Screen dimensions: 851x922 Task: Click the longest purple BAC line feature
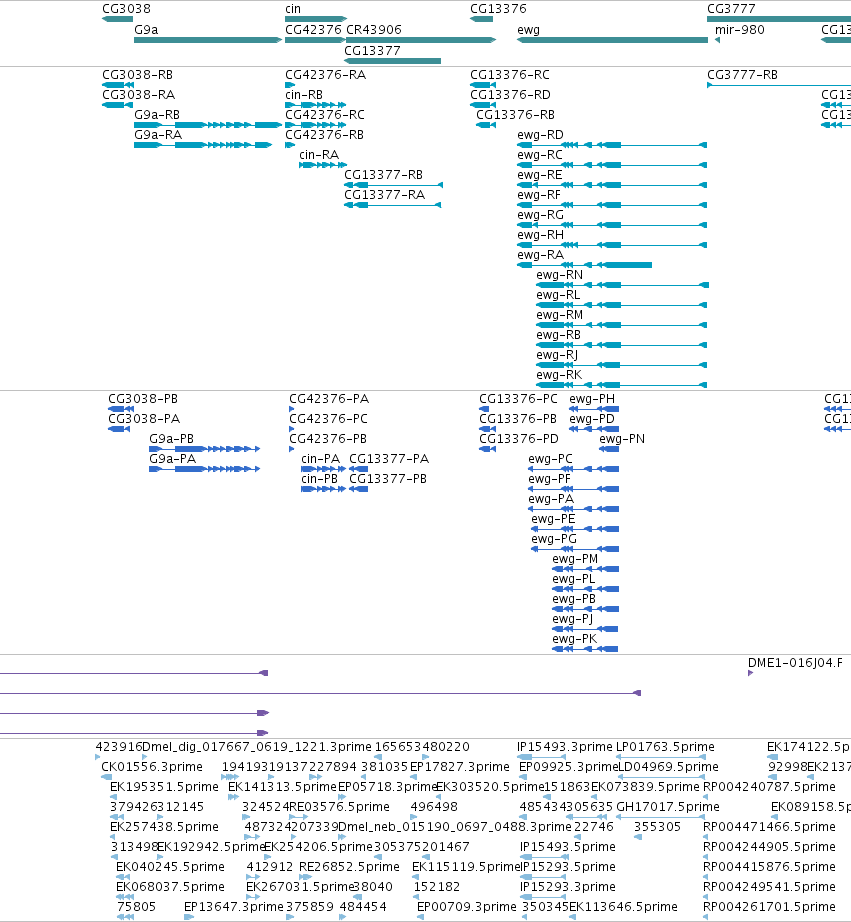pos(321,693)
